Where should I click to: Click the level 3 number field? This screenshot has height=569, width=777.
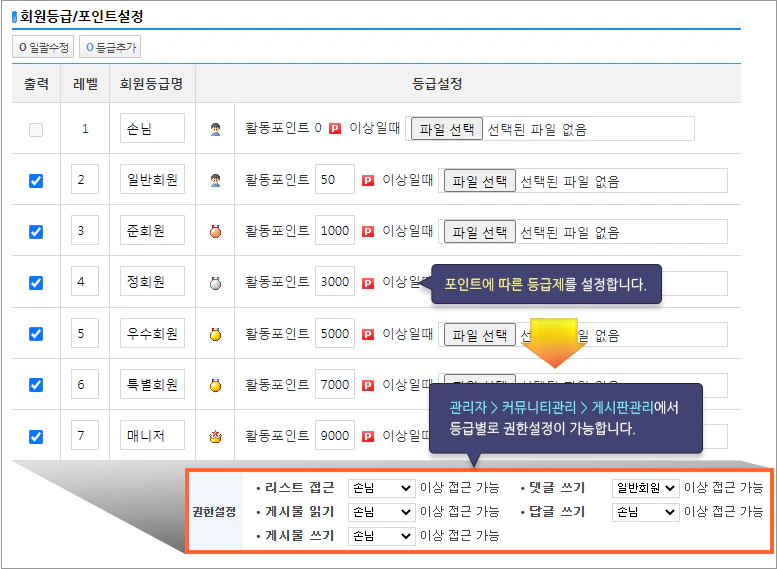85,230
